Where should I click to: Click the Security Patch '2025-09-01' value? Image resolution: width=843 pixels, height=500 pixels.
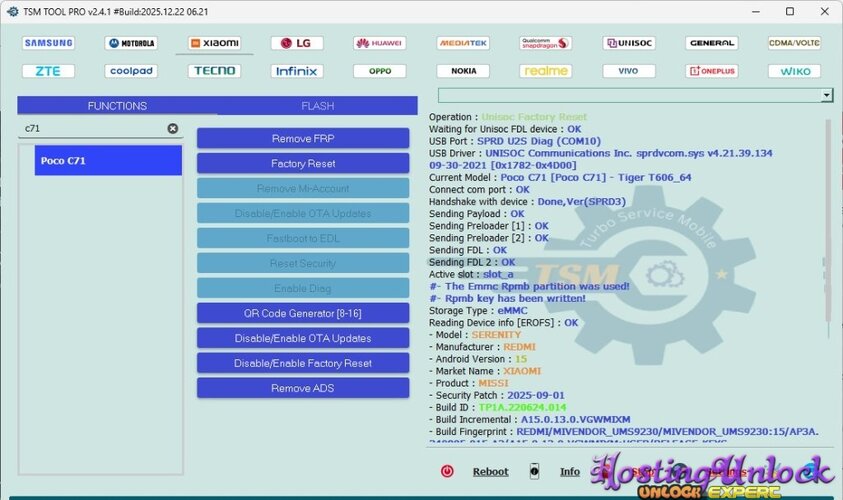tap(535, 395)
